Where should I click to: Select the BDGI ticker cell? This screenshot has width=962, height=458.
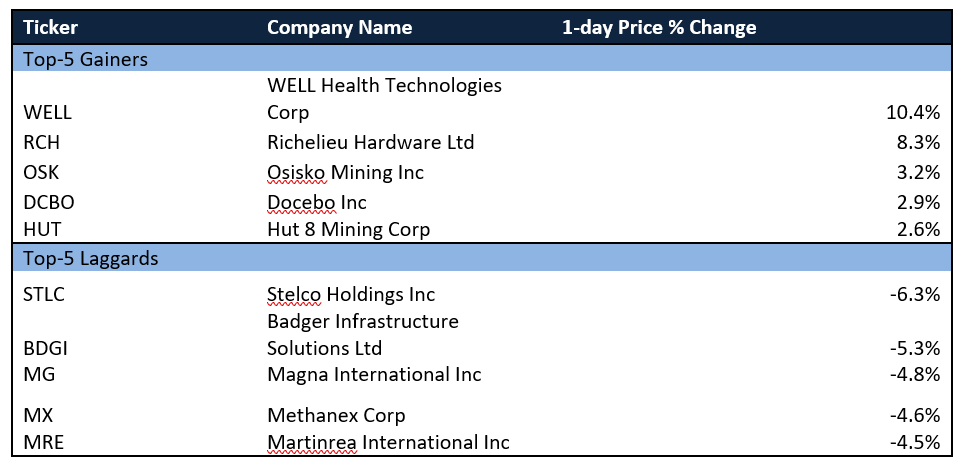(45, 348)
